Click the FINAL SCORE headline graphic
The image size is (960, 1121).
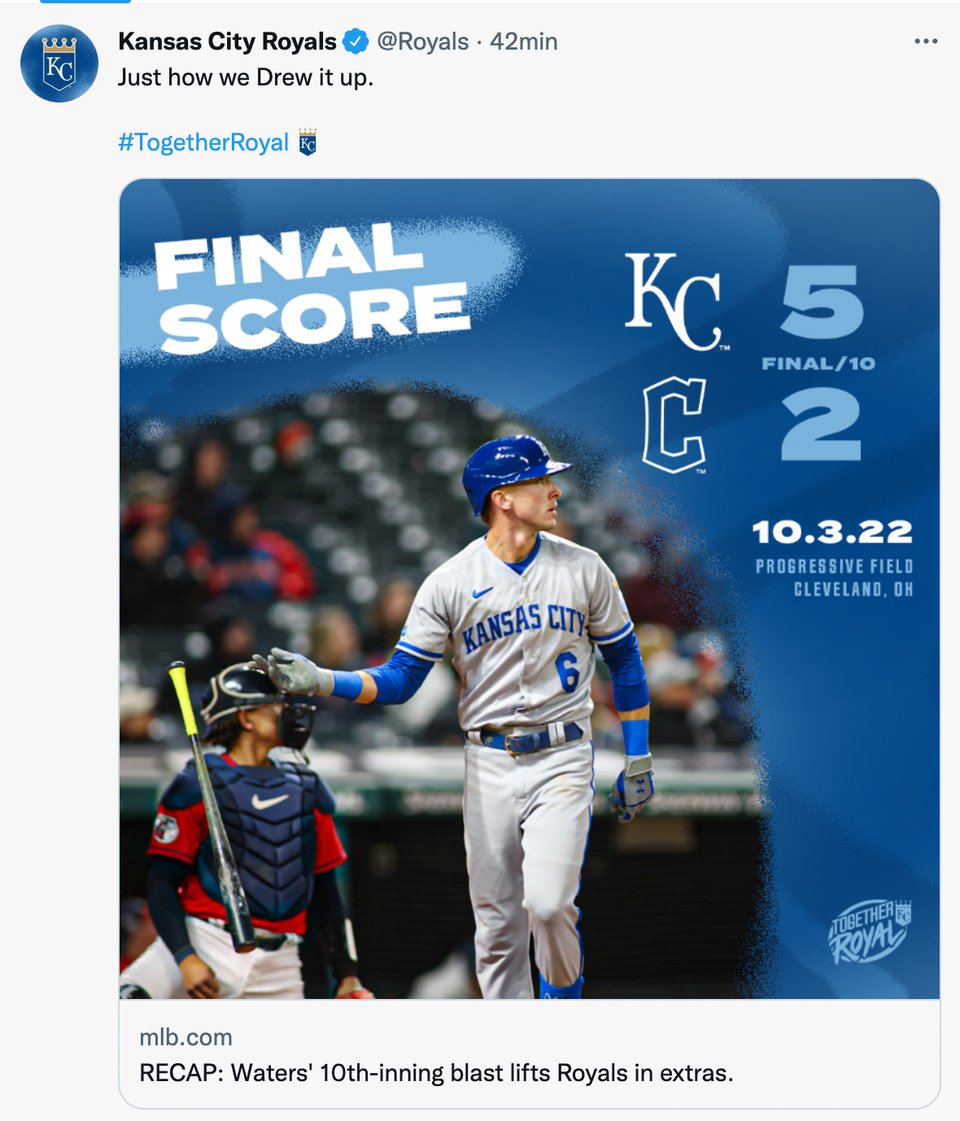312,289
